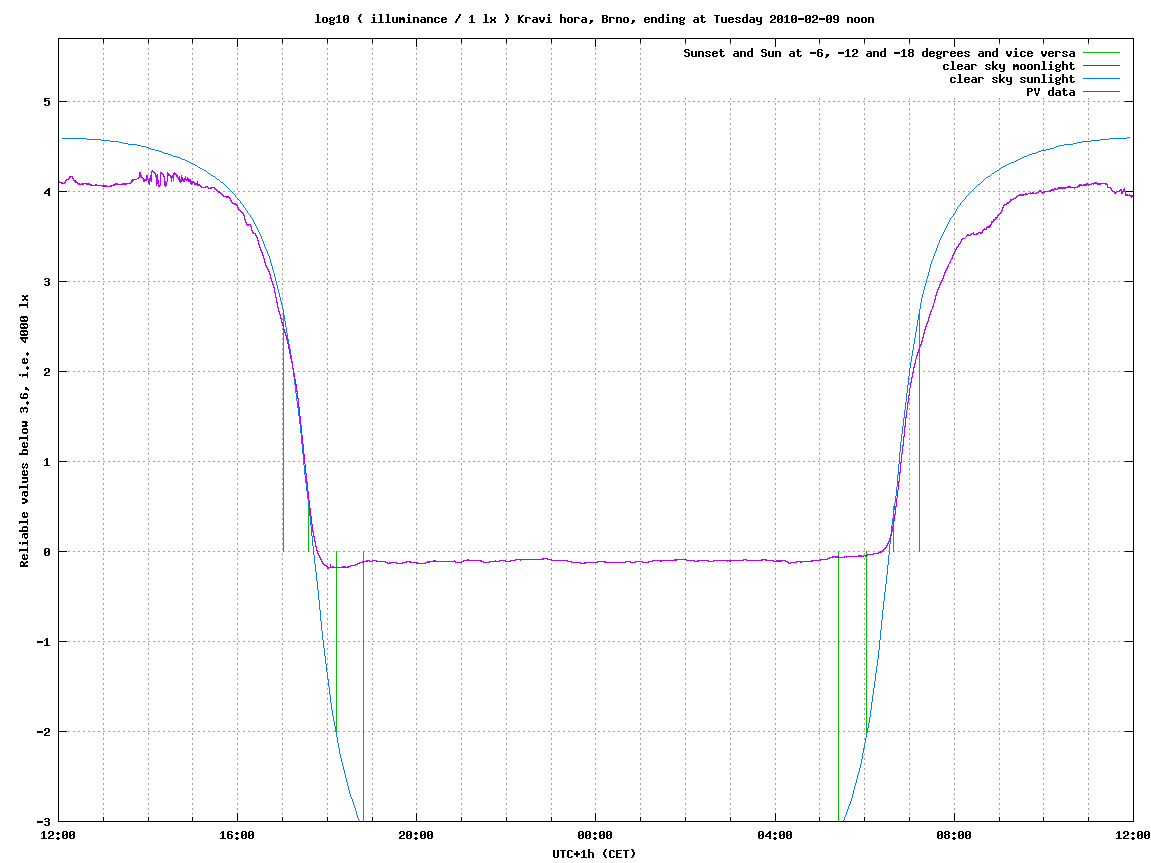The image size is (1151, 863).
Task: Click the y-axis tick label -1
Action: click(x=43, y=642)
